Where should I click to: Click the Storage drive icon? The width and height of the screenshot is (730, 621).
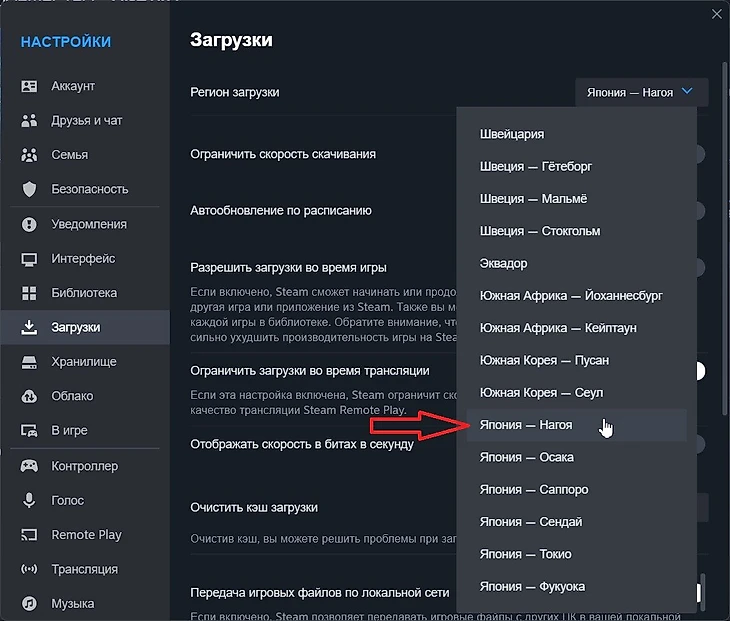(x=29, y=362)
